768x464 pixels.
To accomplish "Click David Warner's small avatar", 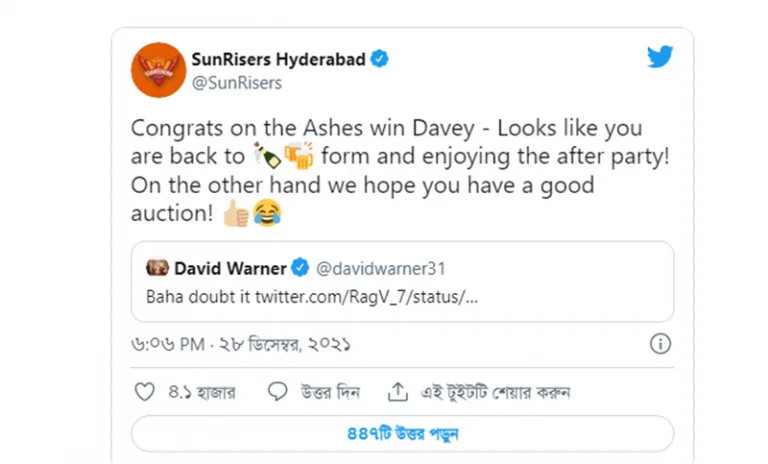I will coord(157,268).
